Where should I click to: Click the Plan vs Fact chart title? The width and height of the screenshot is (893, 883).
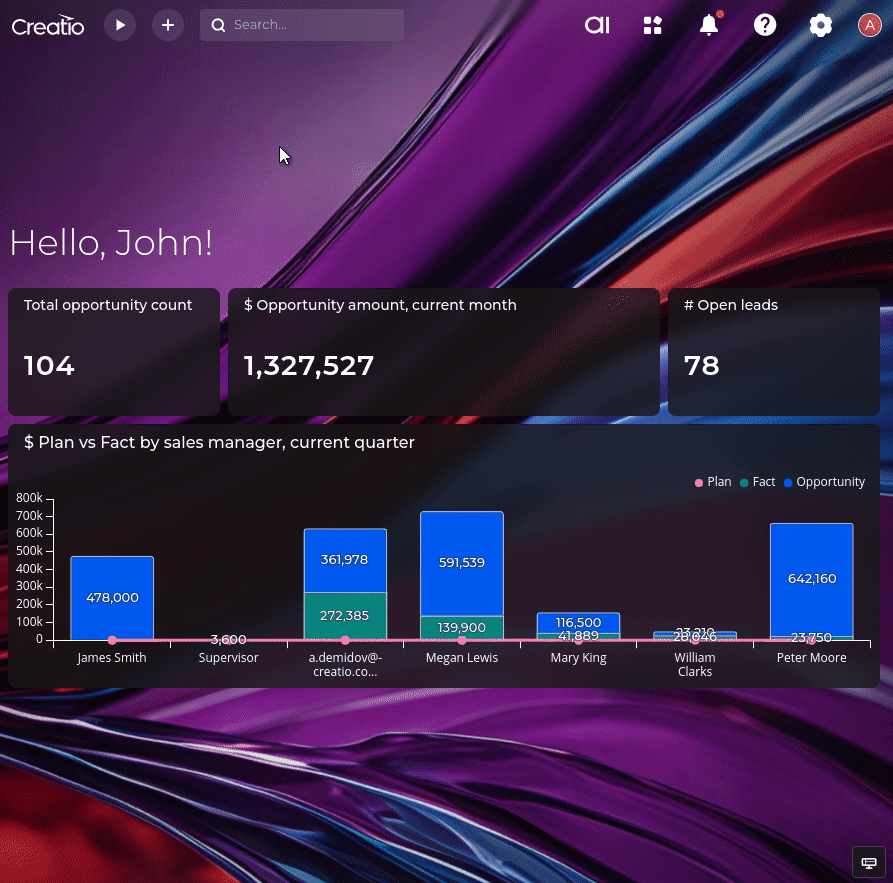[219, 443]
